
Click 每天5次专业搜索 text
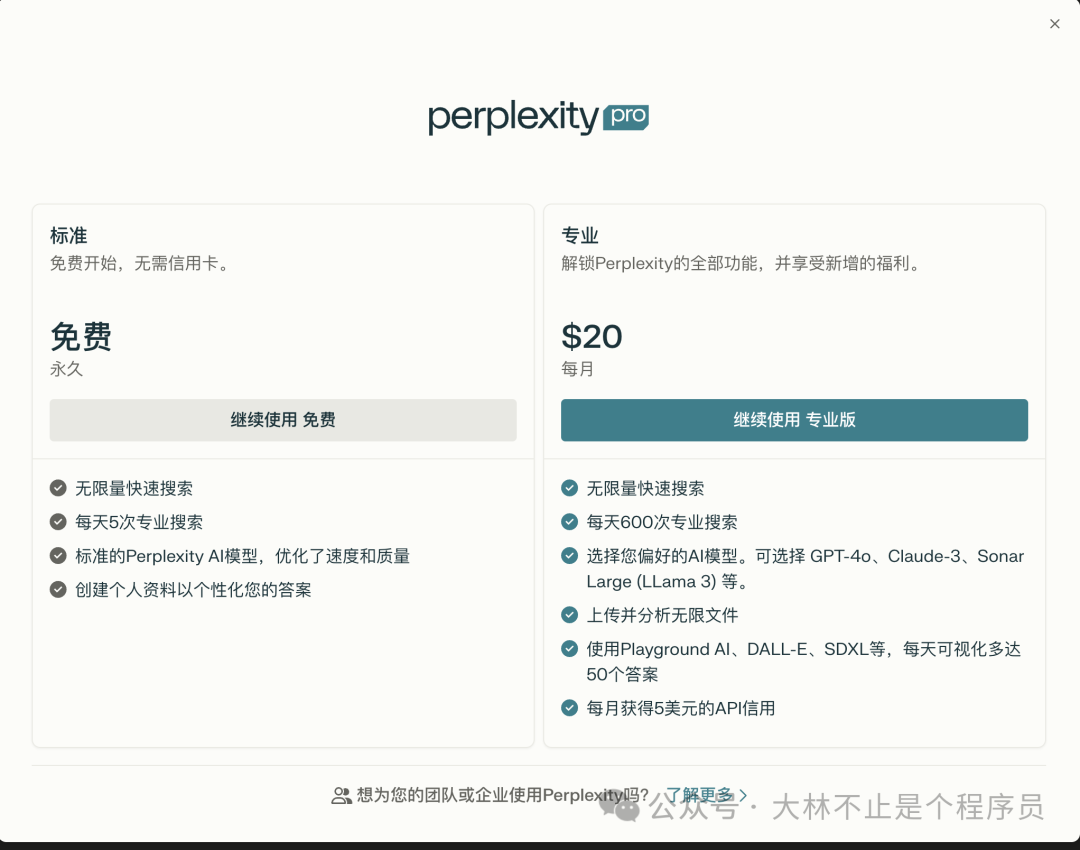pos(139,522)
